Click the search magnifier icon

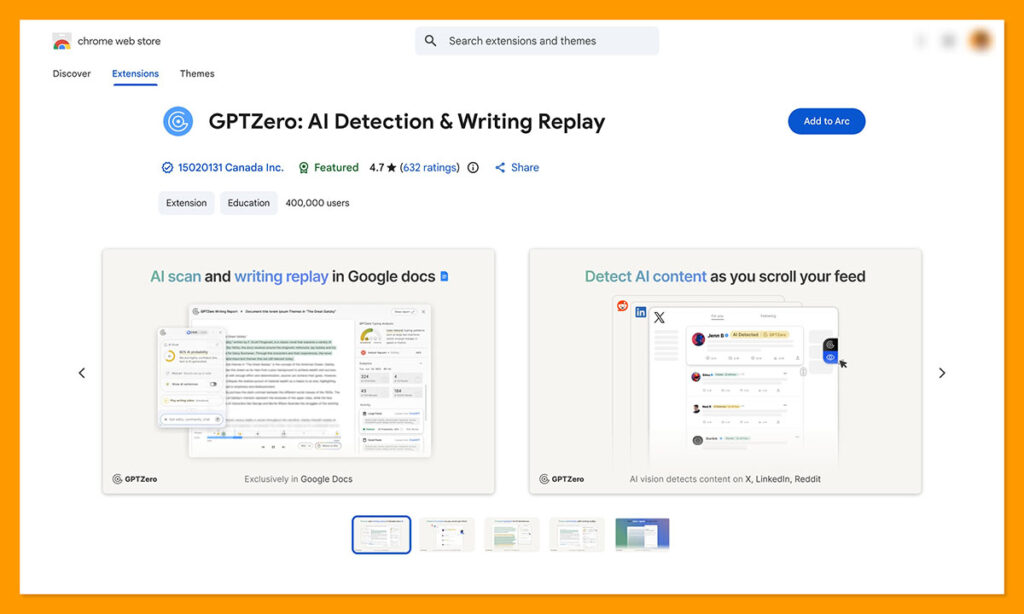point(430,40)
